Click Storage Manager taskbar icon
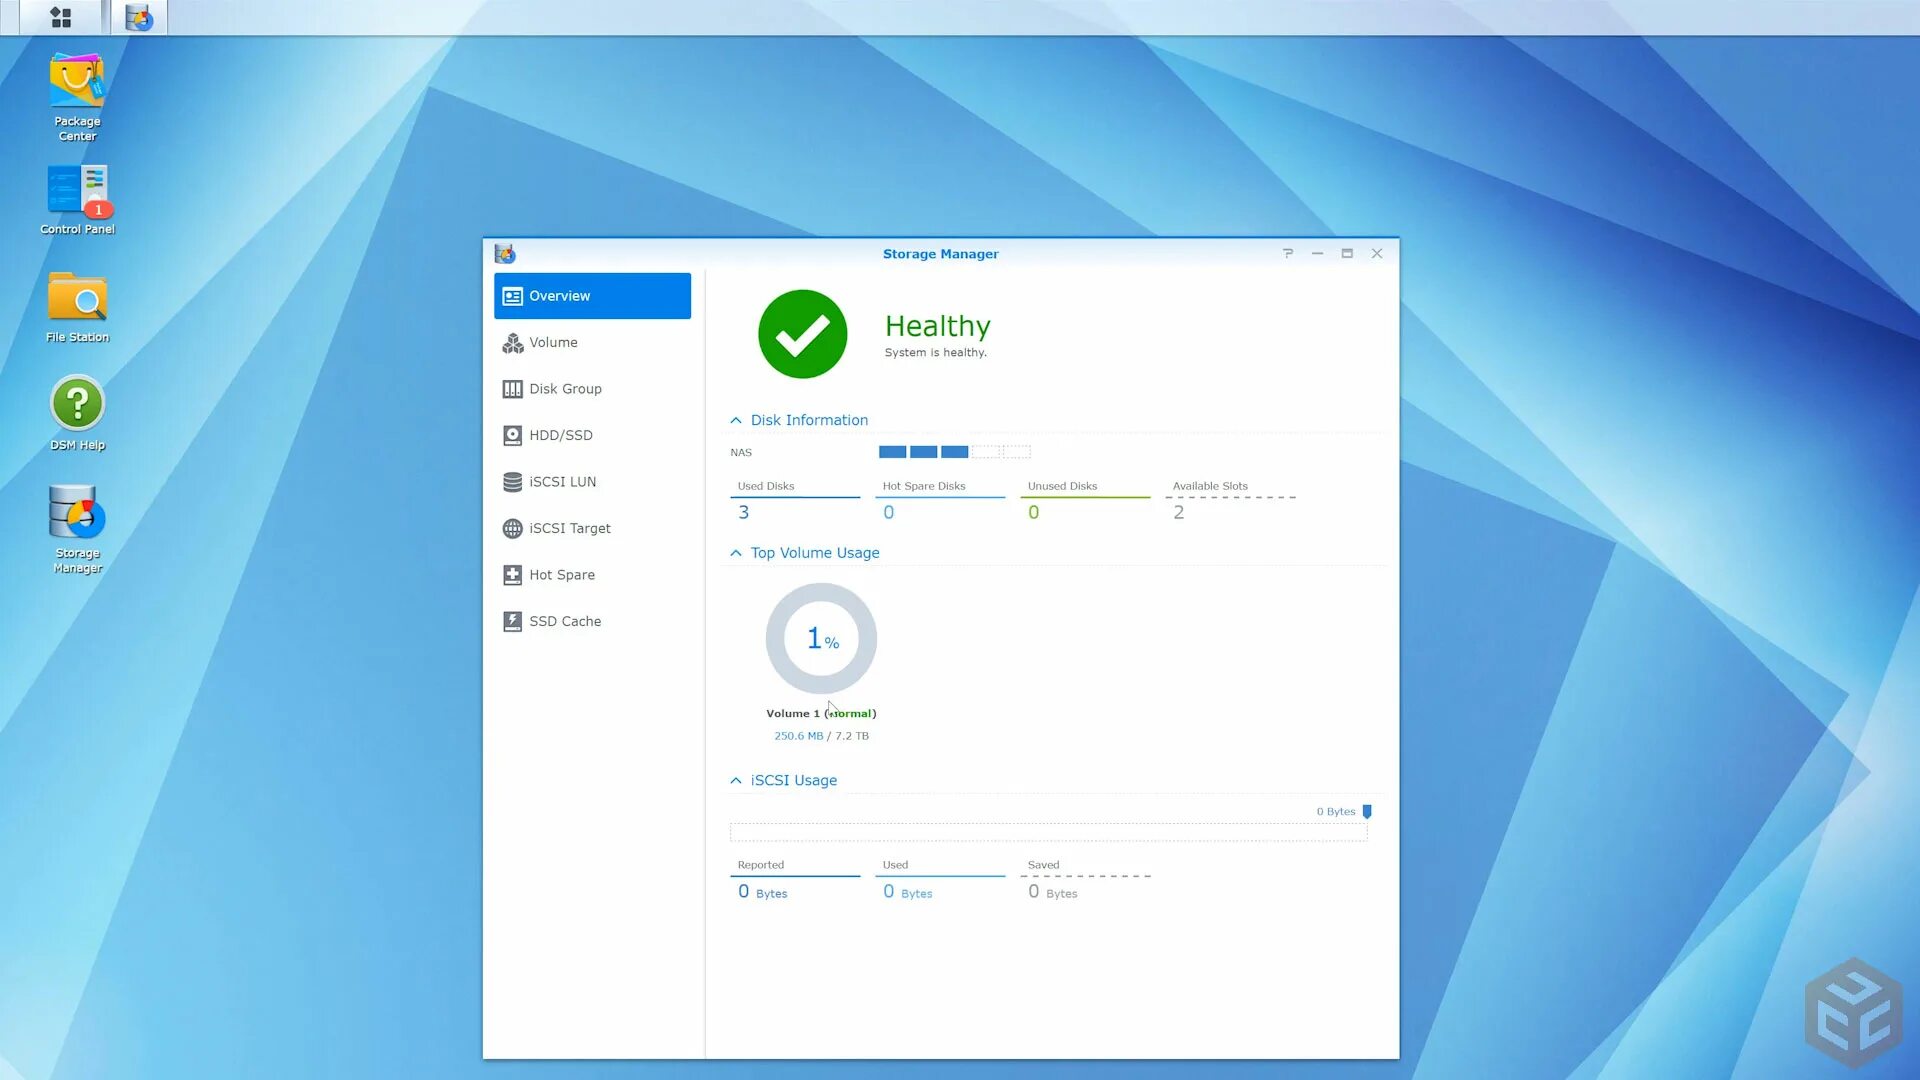Screen dimensions: 1920x1080 (x=139, y=17)
